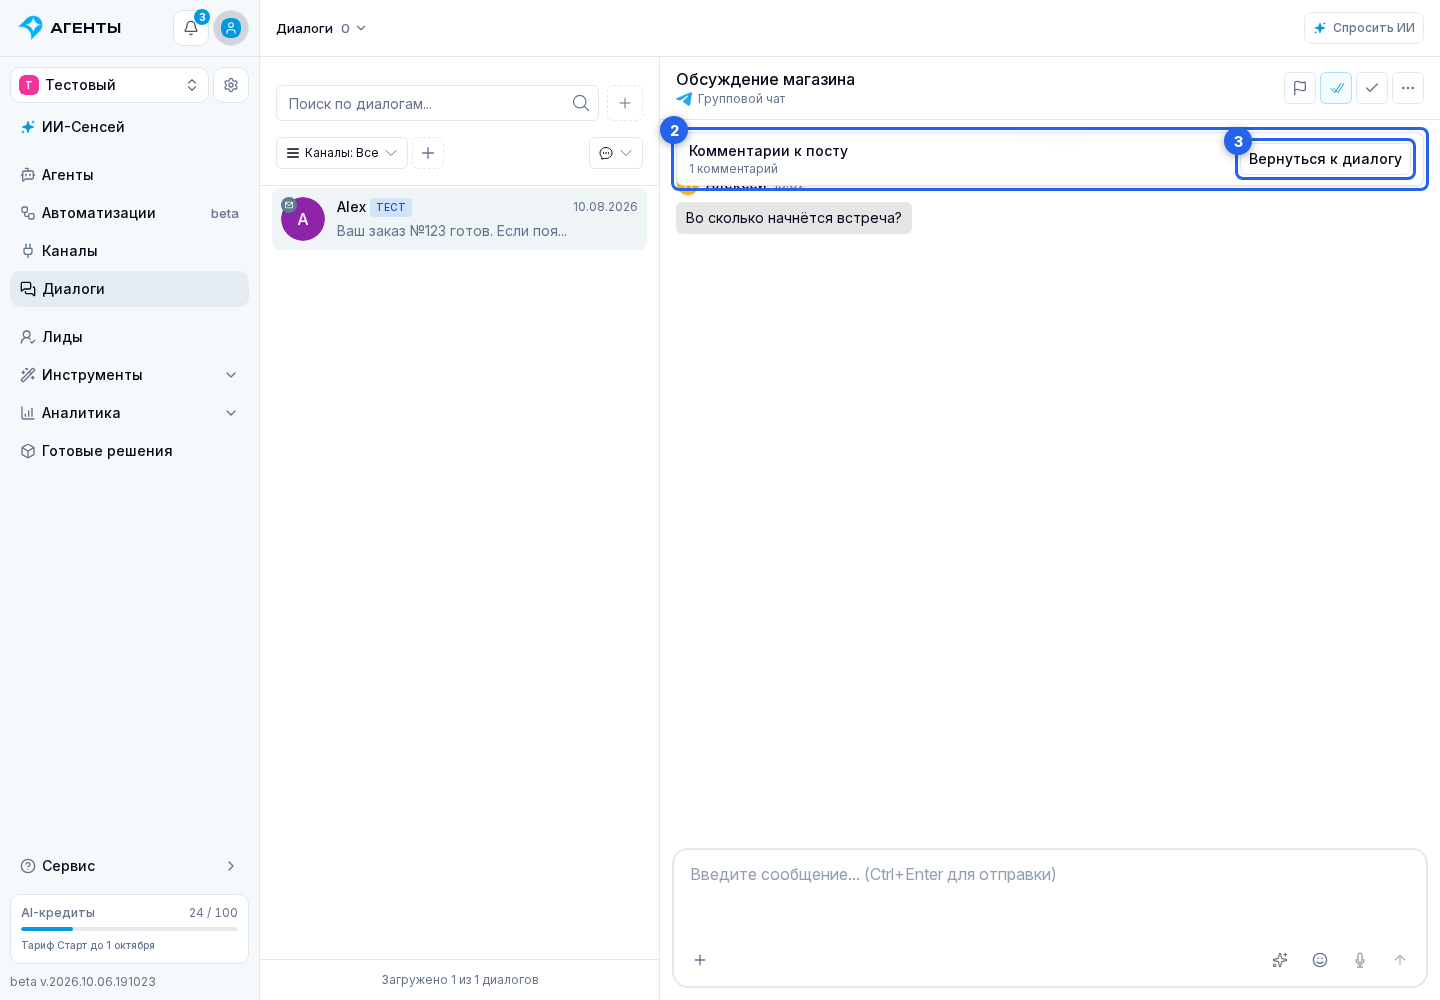Open the notifications bell icon

[191, 28]
